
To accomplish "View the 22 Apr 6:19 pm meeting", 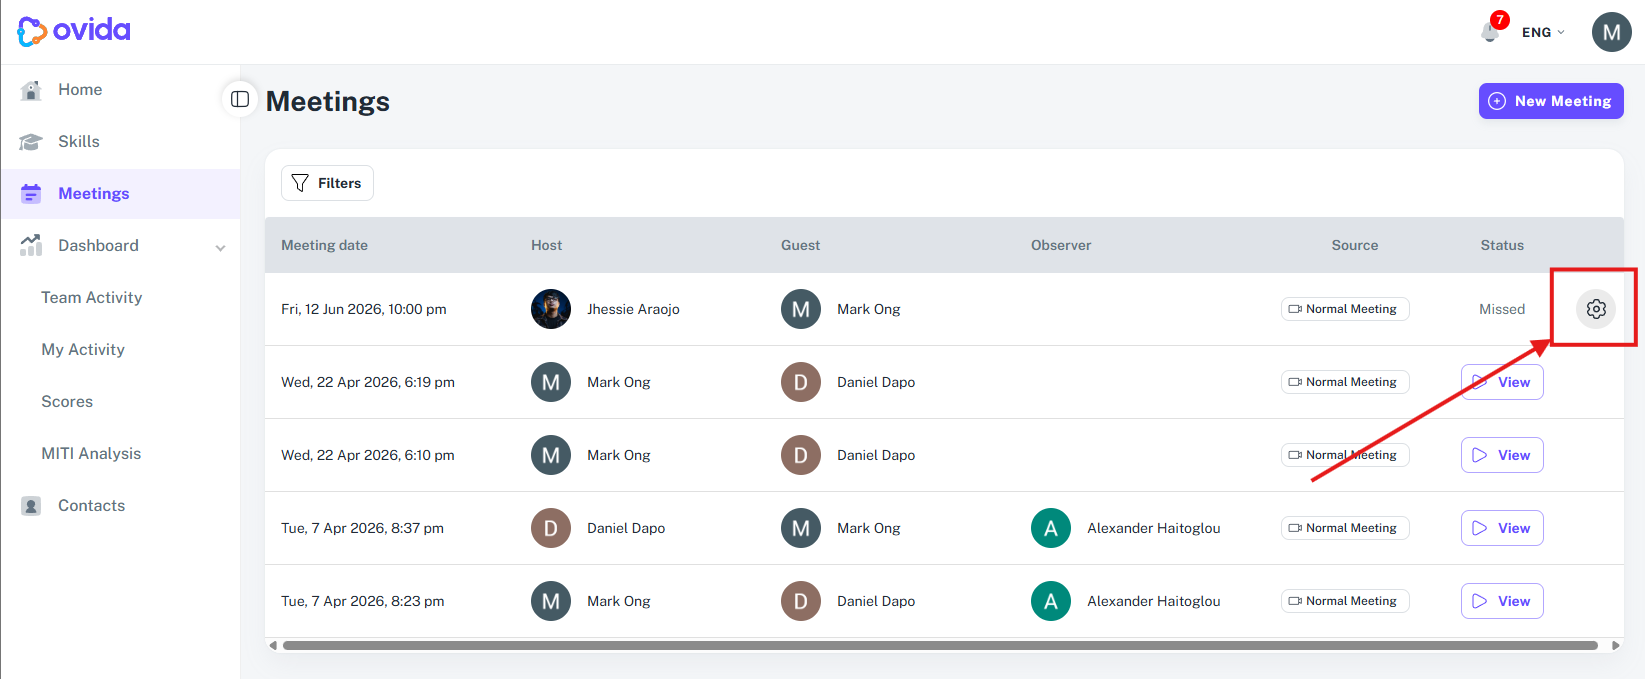I will 1502,382.
